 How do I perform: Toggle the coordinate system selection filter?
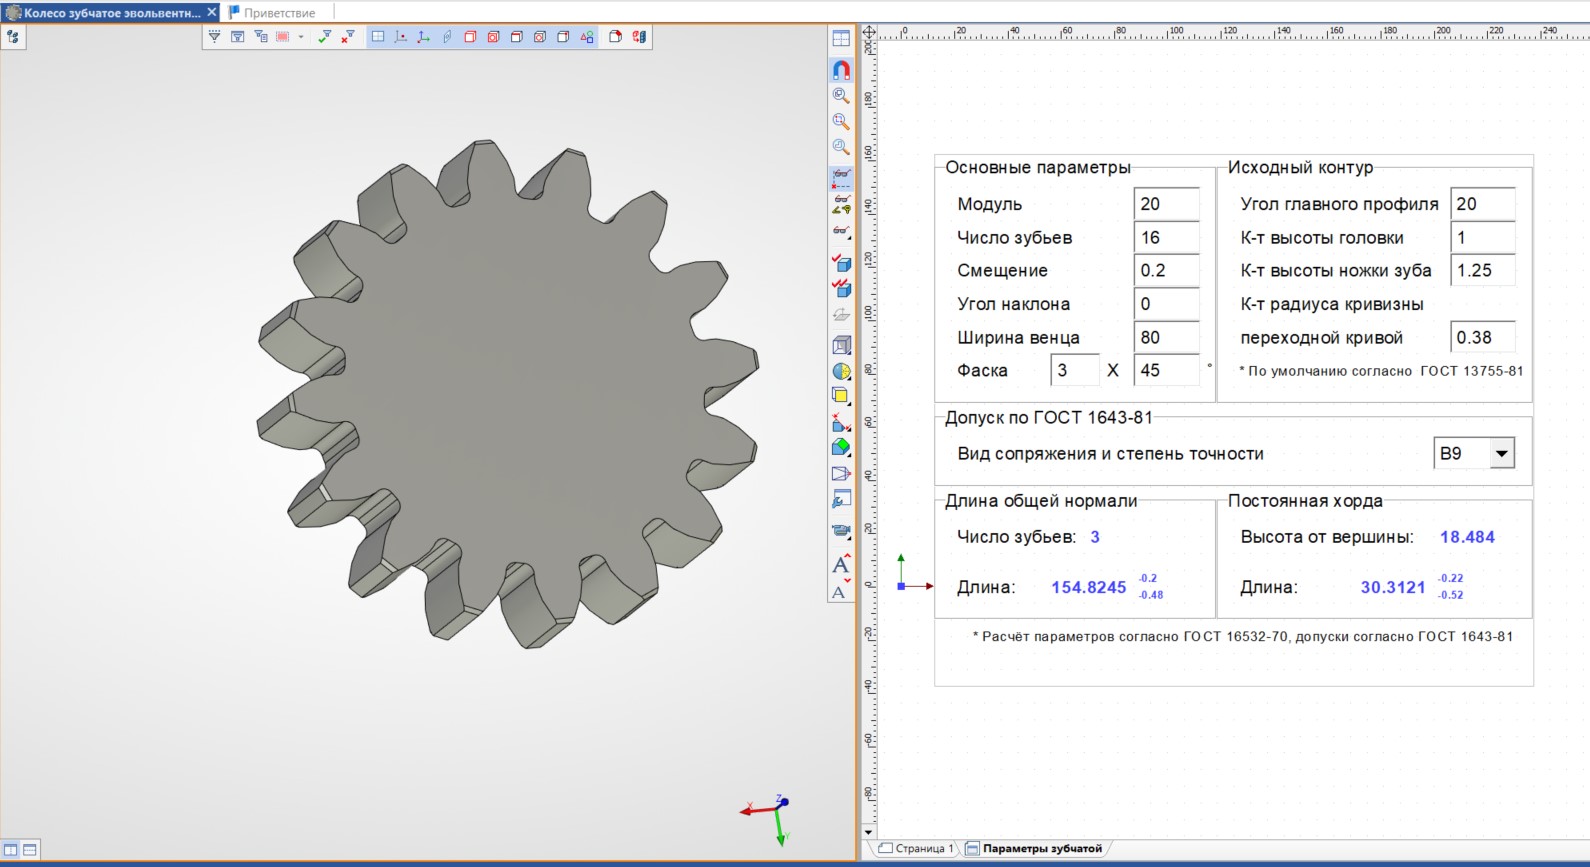[424, 37]
